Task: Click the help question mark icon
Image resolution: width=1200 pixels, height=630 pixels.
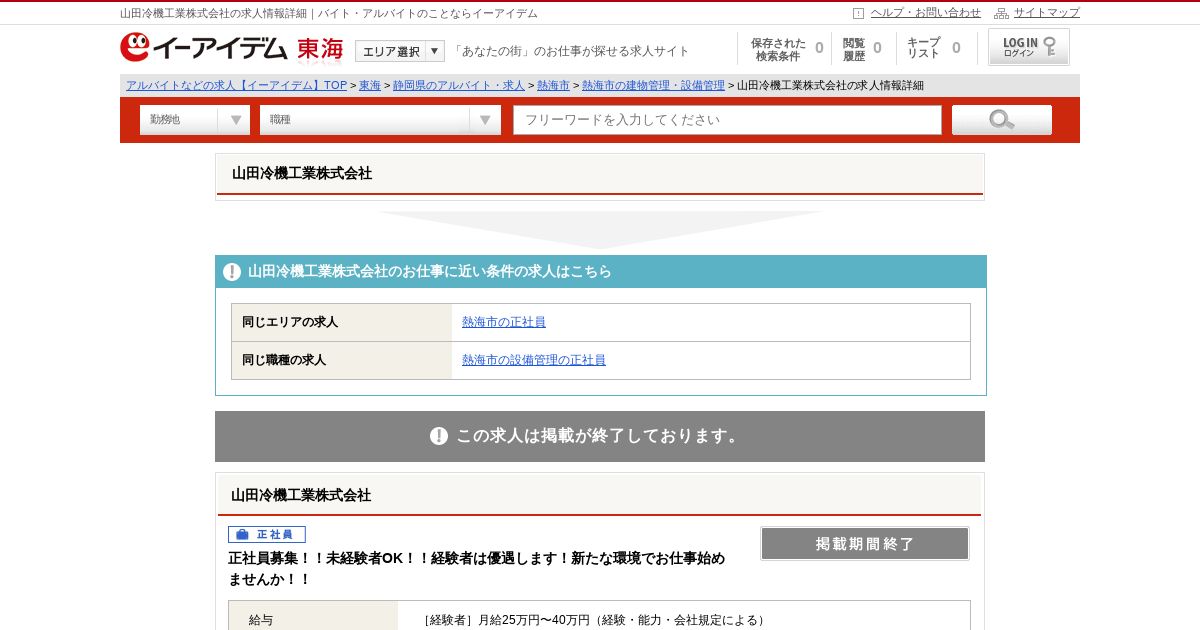Action: coord(858,13)
